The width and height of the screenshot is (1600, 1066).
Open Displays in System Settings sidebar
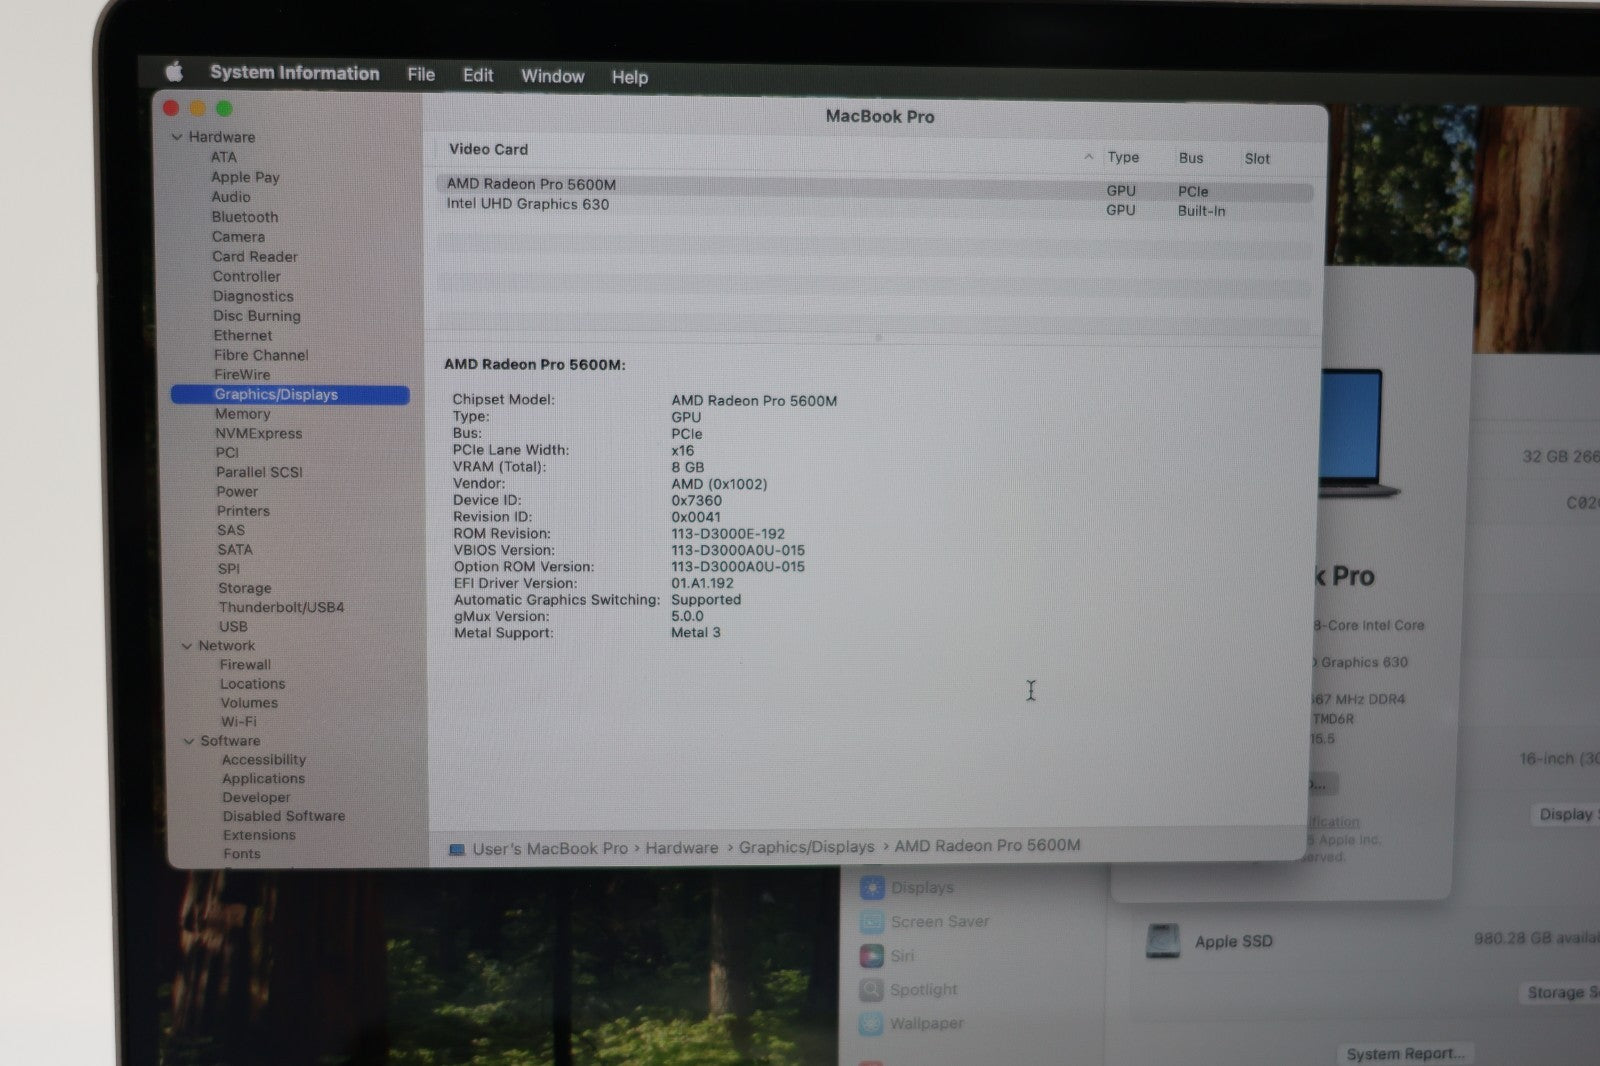[x=922, y=888]
